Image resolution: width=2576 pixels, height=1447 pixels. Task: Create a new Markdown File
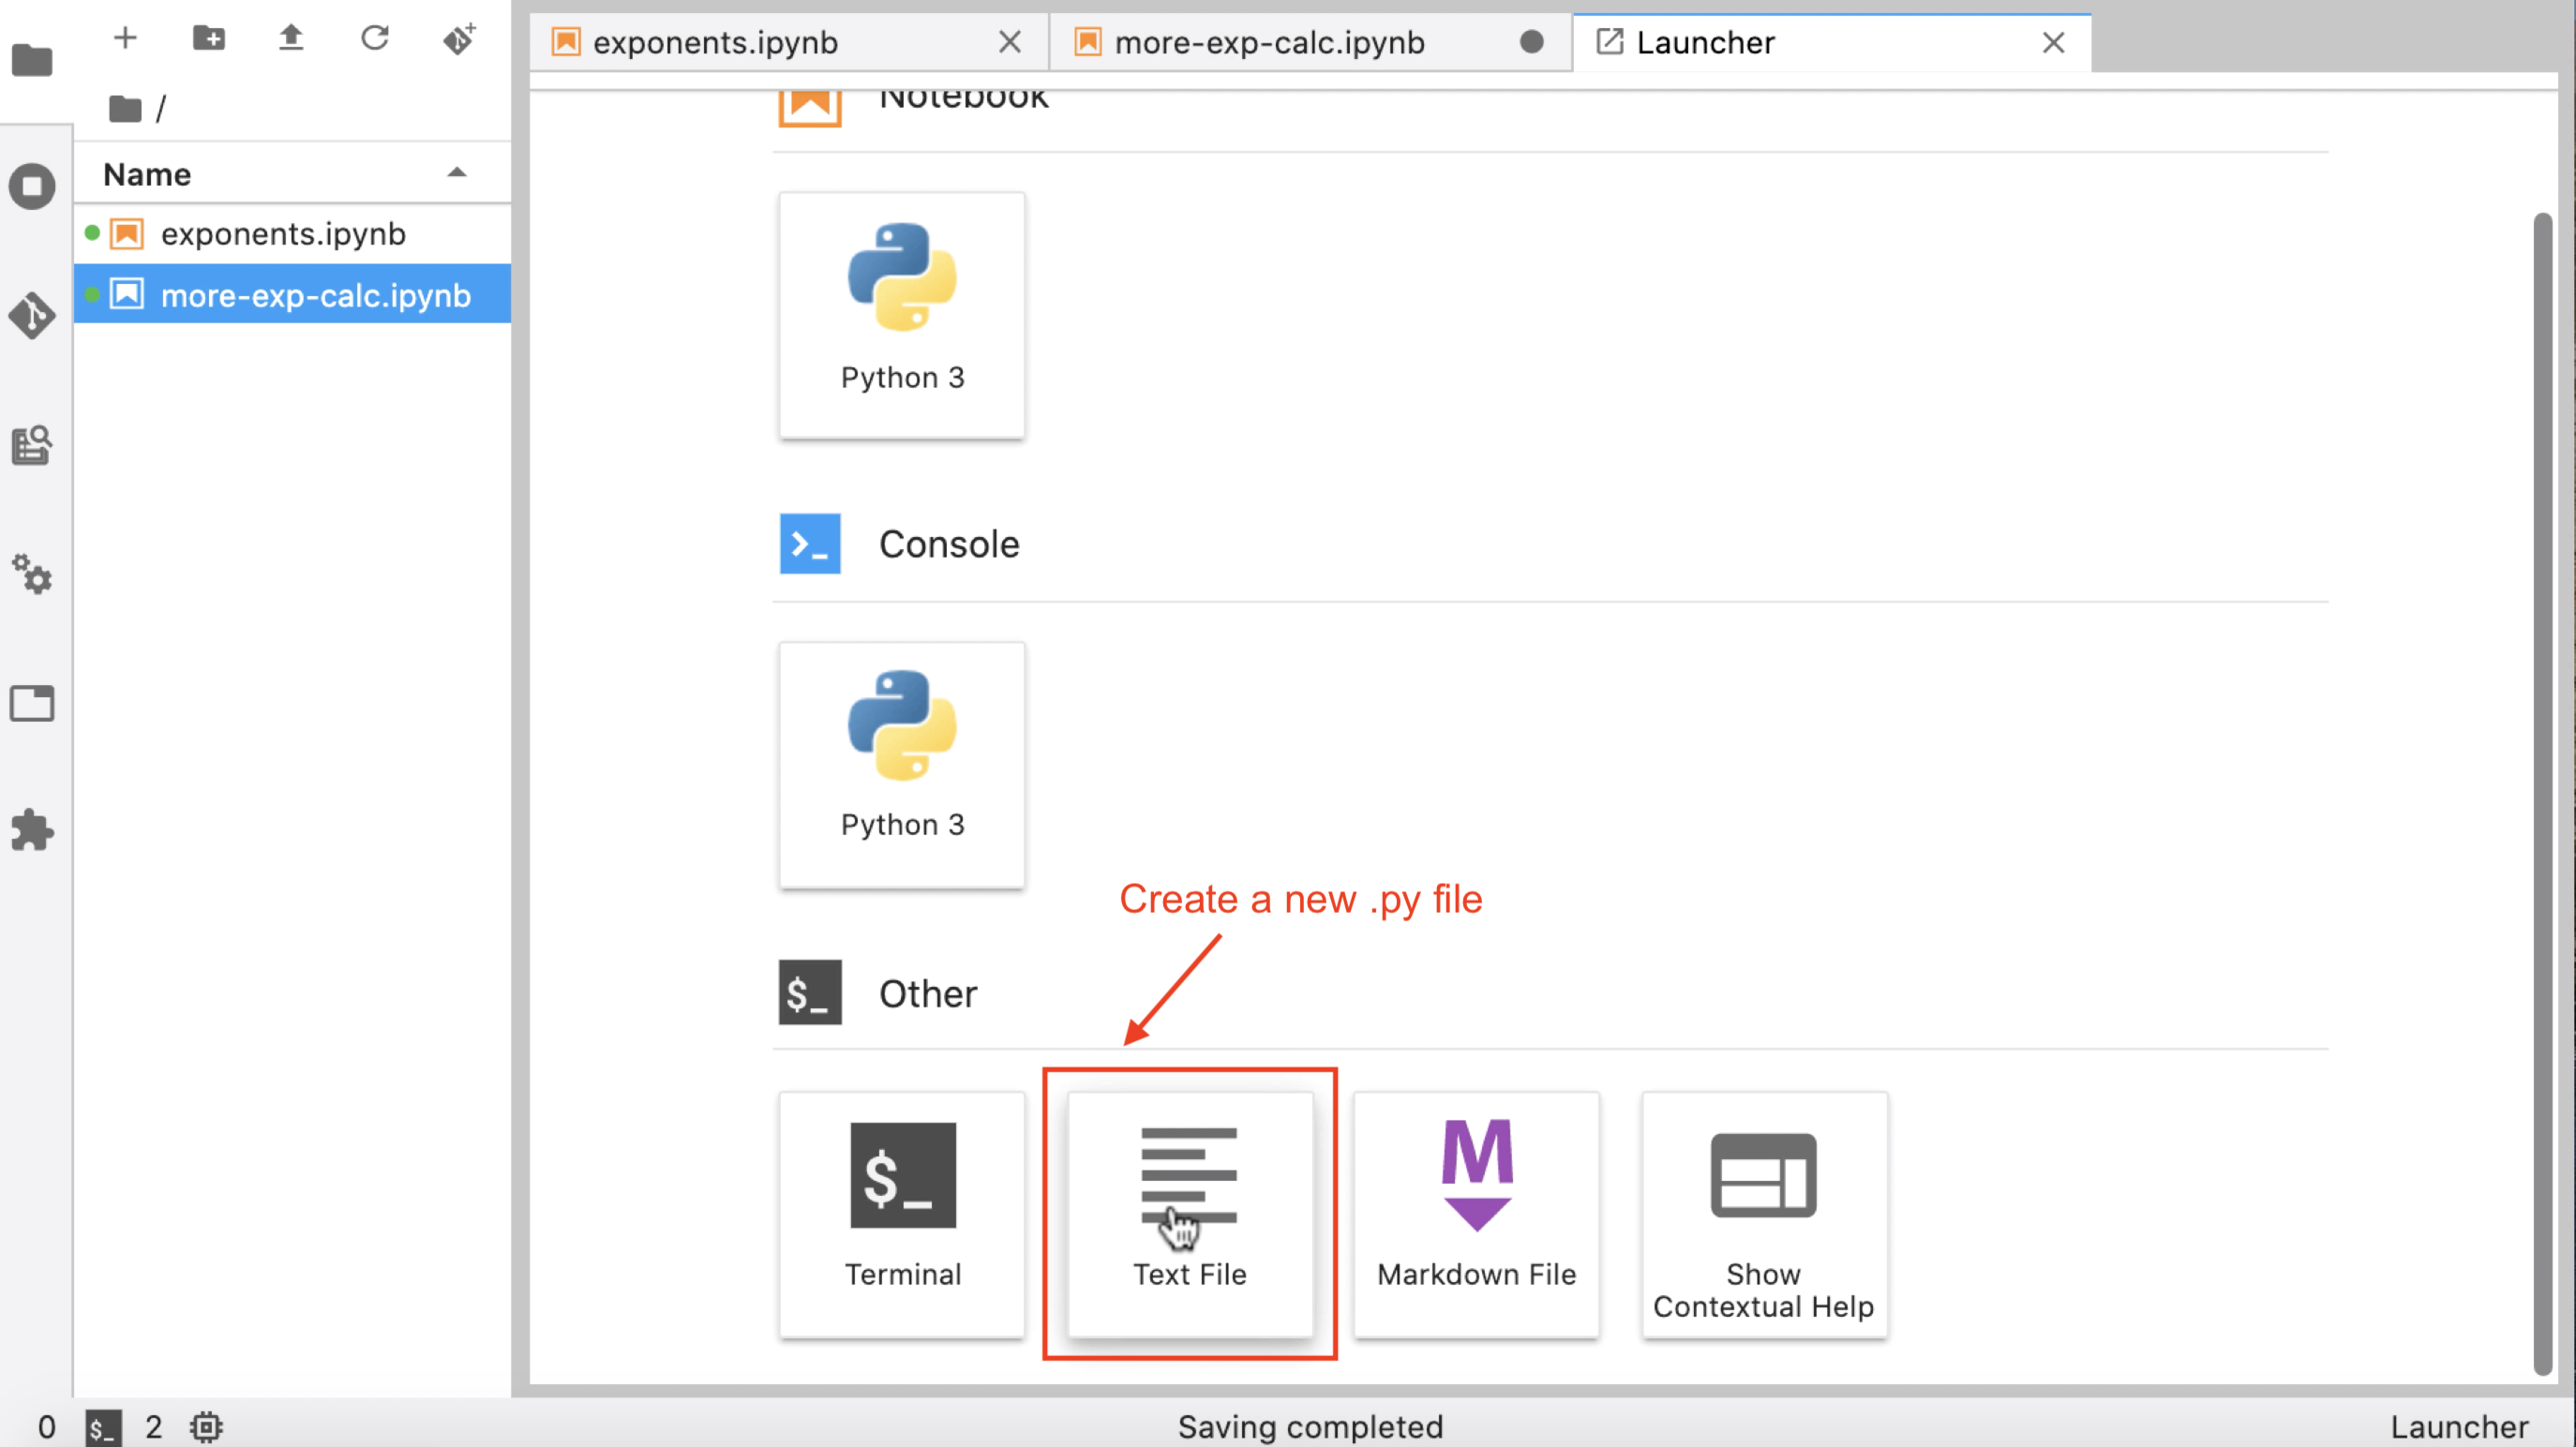click(x=1476, y=1212)
